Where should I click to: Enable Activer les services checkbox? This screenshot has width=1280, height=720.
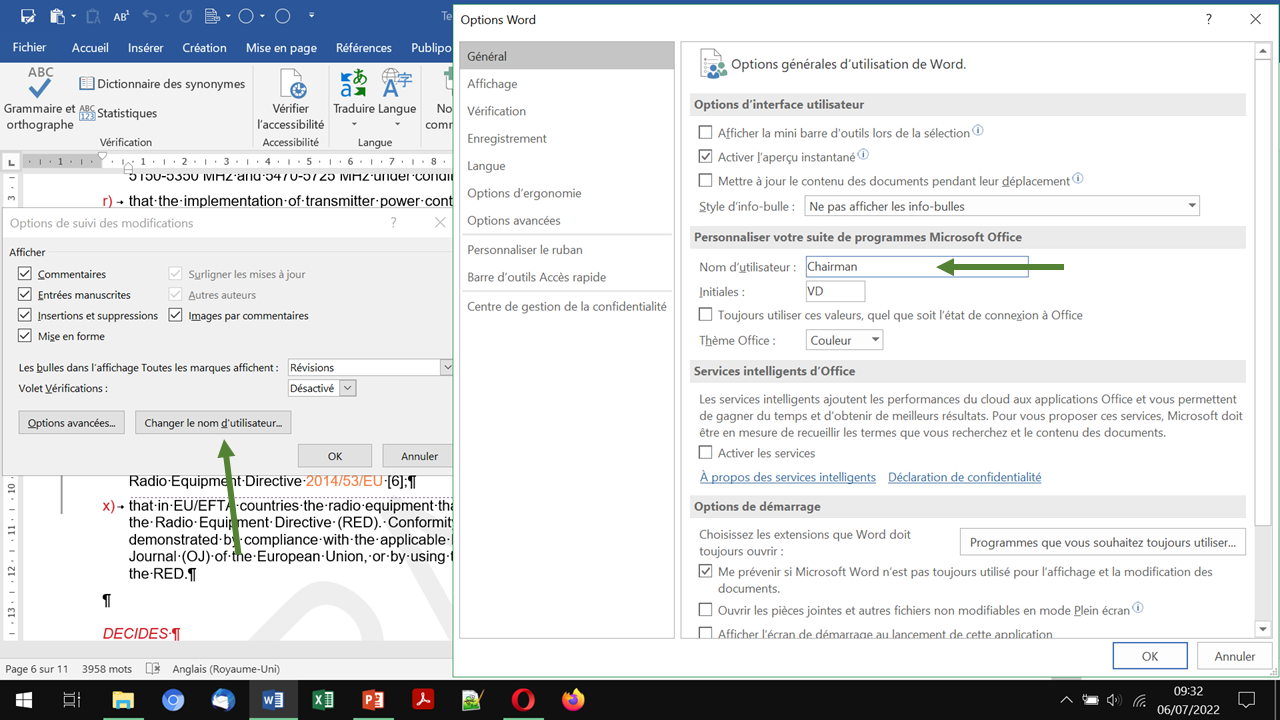click(x=706, y=453)
